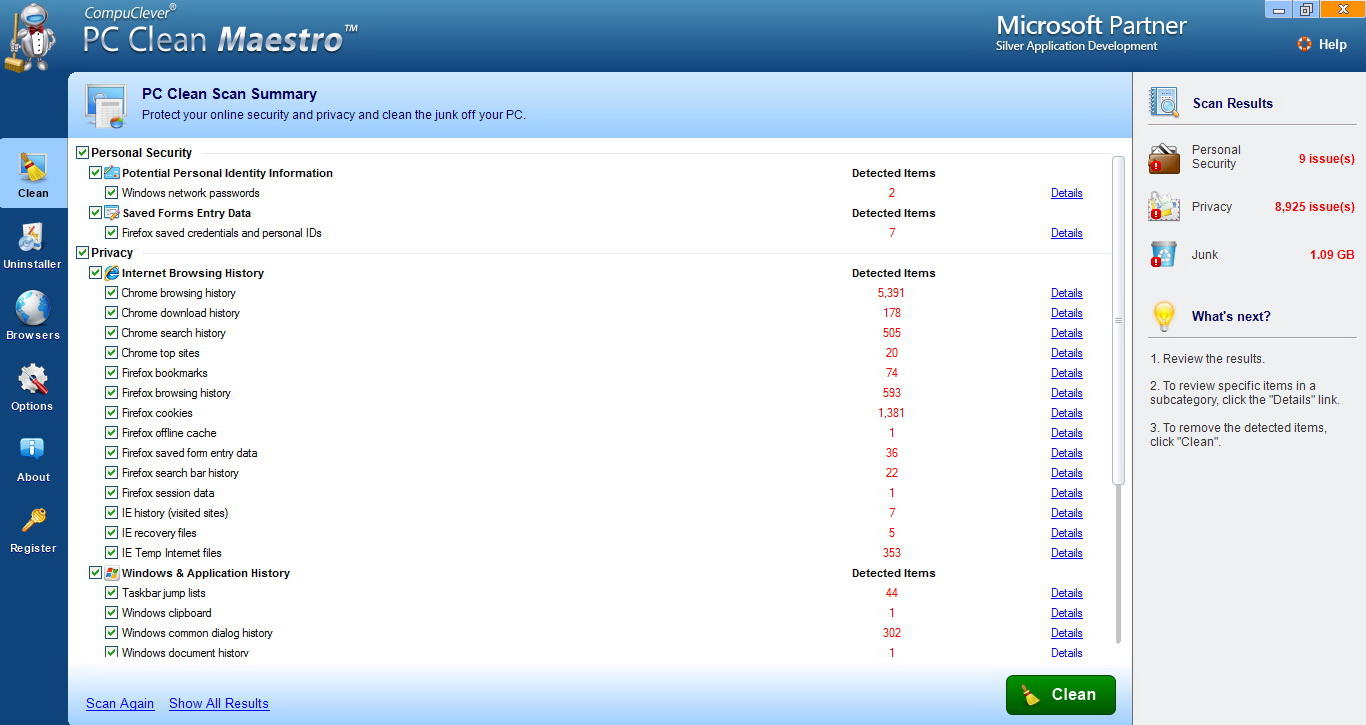
Task: Click the Personal Security wallet icon
Action: coord(1164,157)
